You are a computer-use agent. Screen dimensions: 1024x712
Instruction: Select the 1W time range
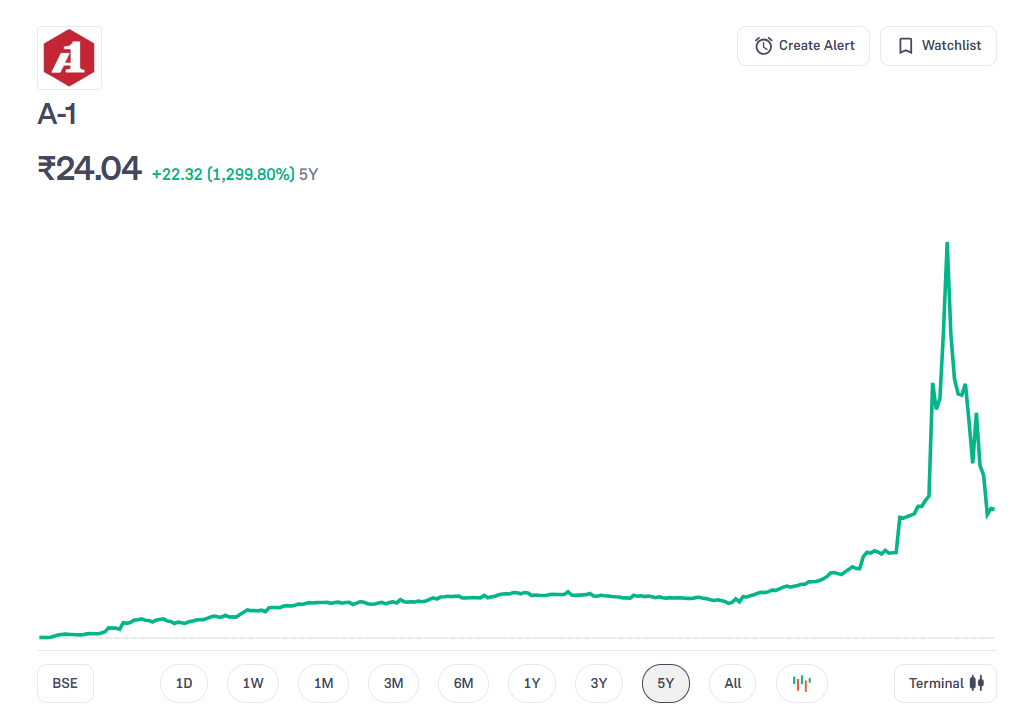(x=253, y=684)
